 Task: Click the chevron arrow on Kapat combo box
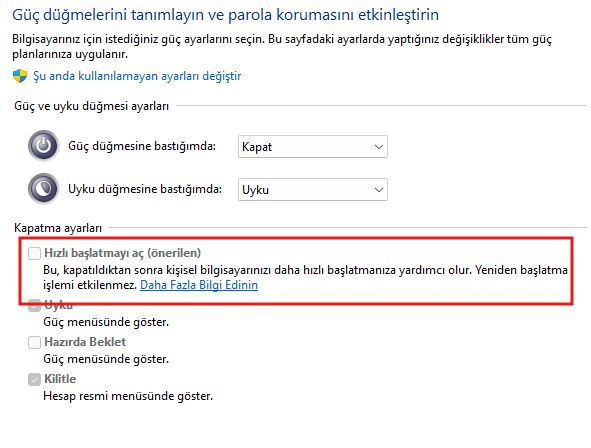(x=379, y=147)
